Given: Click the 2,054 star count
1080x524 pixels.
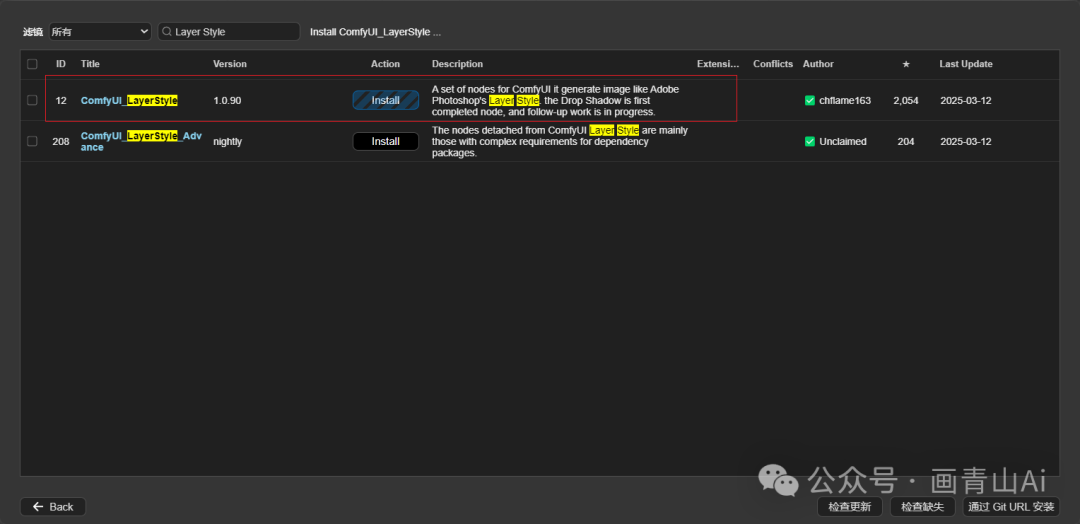Looking at the screenshot, I should tap(906, 101).
